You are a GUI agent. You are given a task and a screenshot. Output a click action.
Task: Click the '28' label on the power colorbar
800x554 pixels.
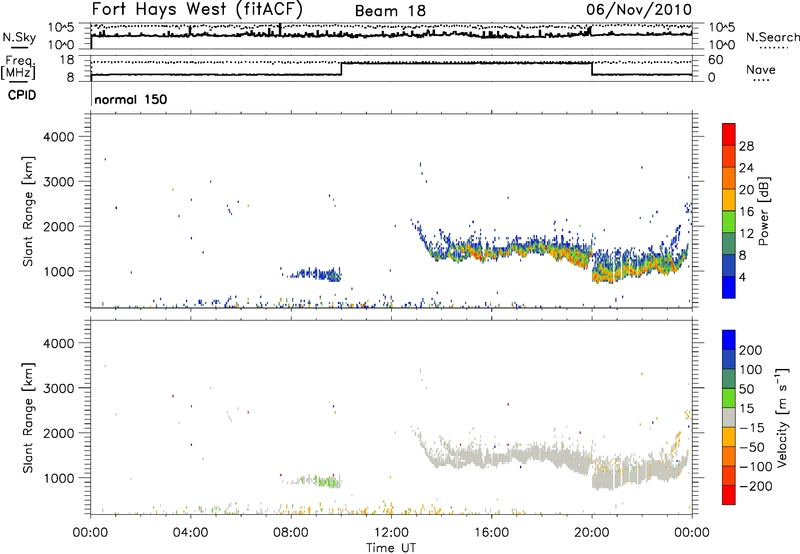(x=746, y=146)
